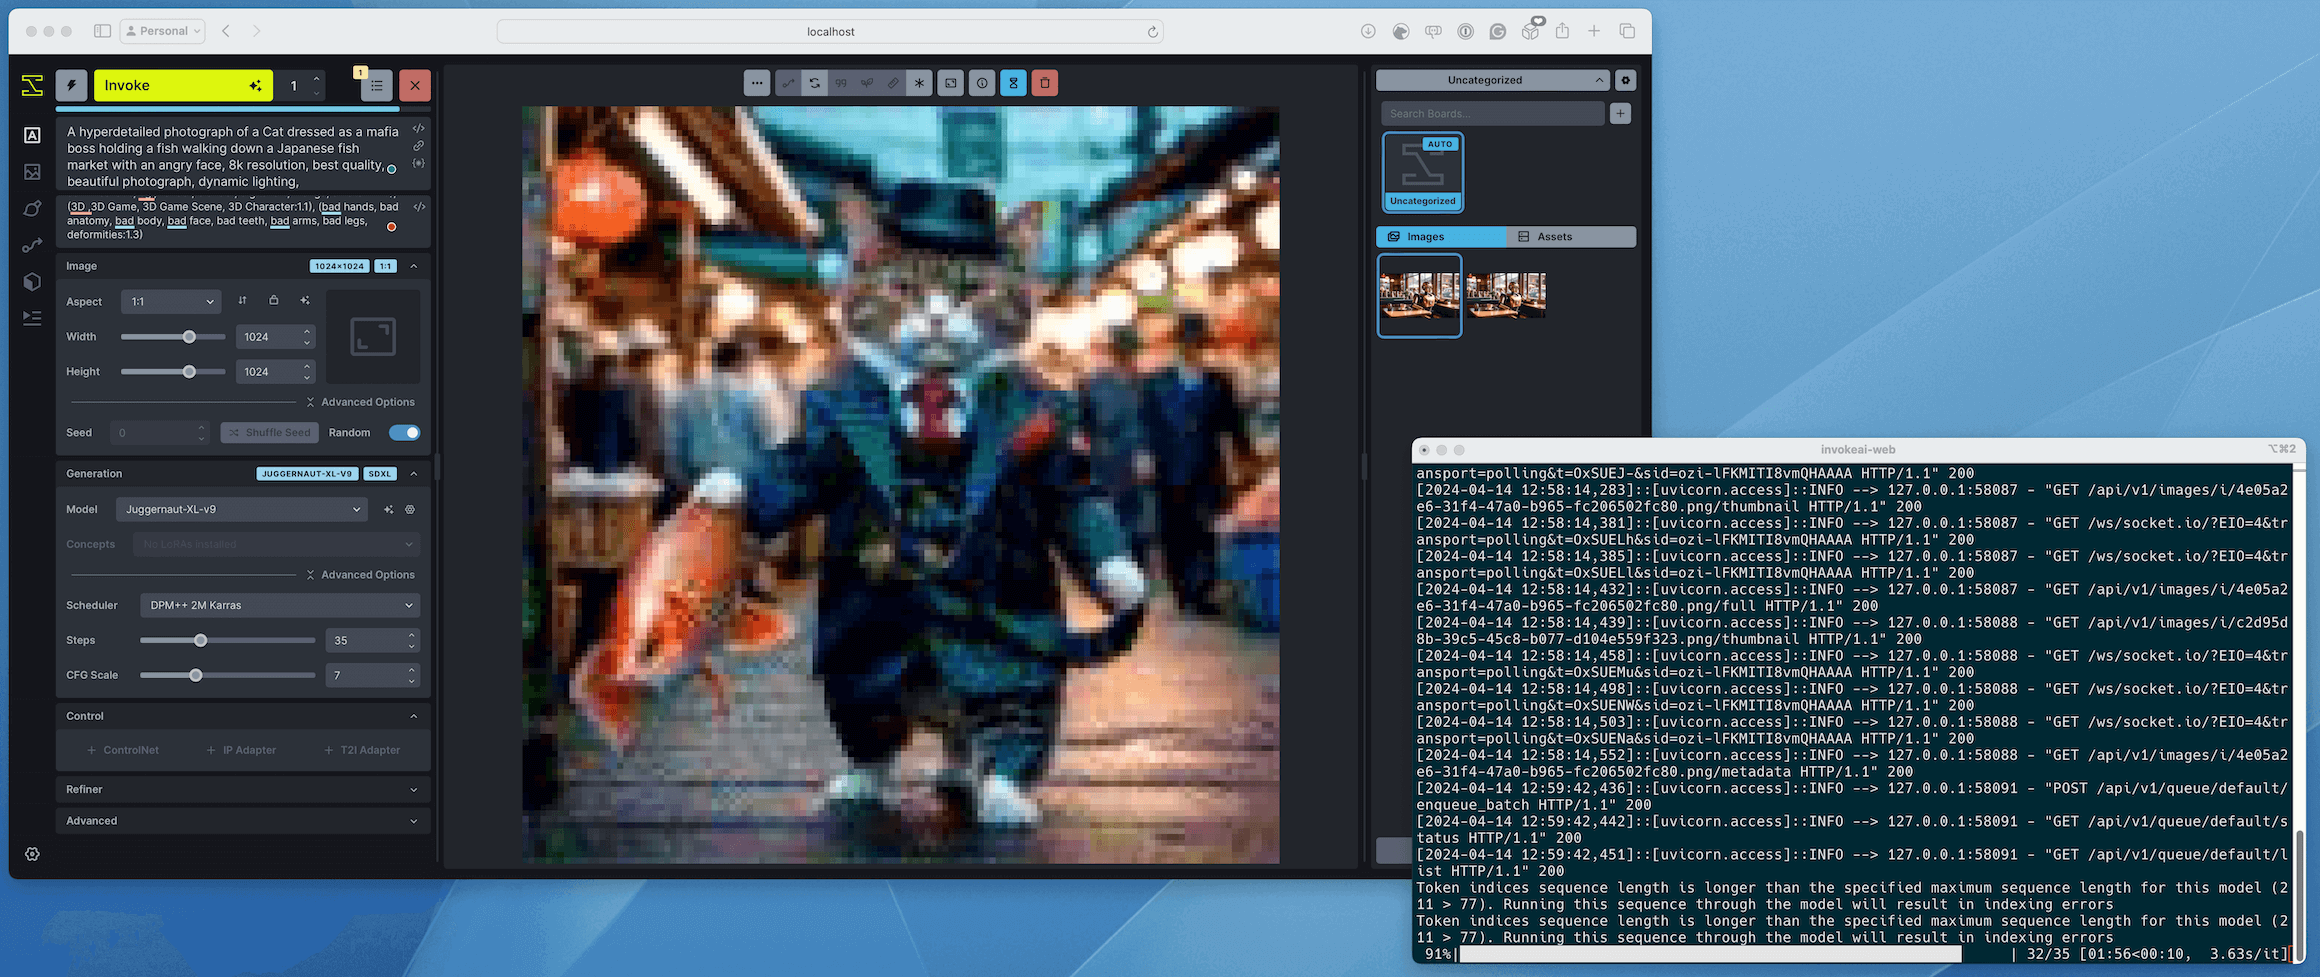Click the dynamic prompts braces icon
The height and width of the screenshot is (977, 2320).
click(419, 163)
